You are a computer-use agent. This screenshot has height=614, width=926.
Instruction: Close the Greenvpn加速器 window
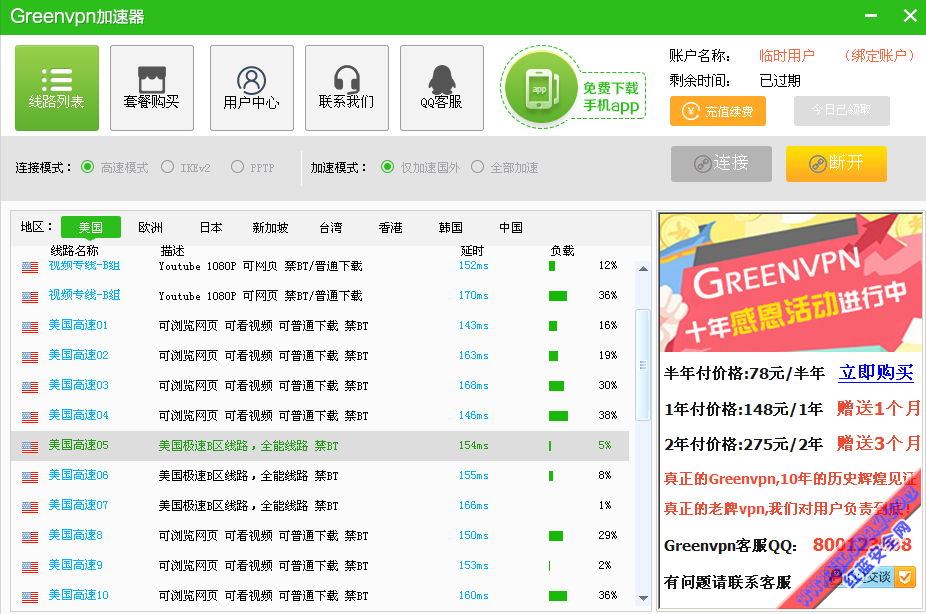pos(910,16)
